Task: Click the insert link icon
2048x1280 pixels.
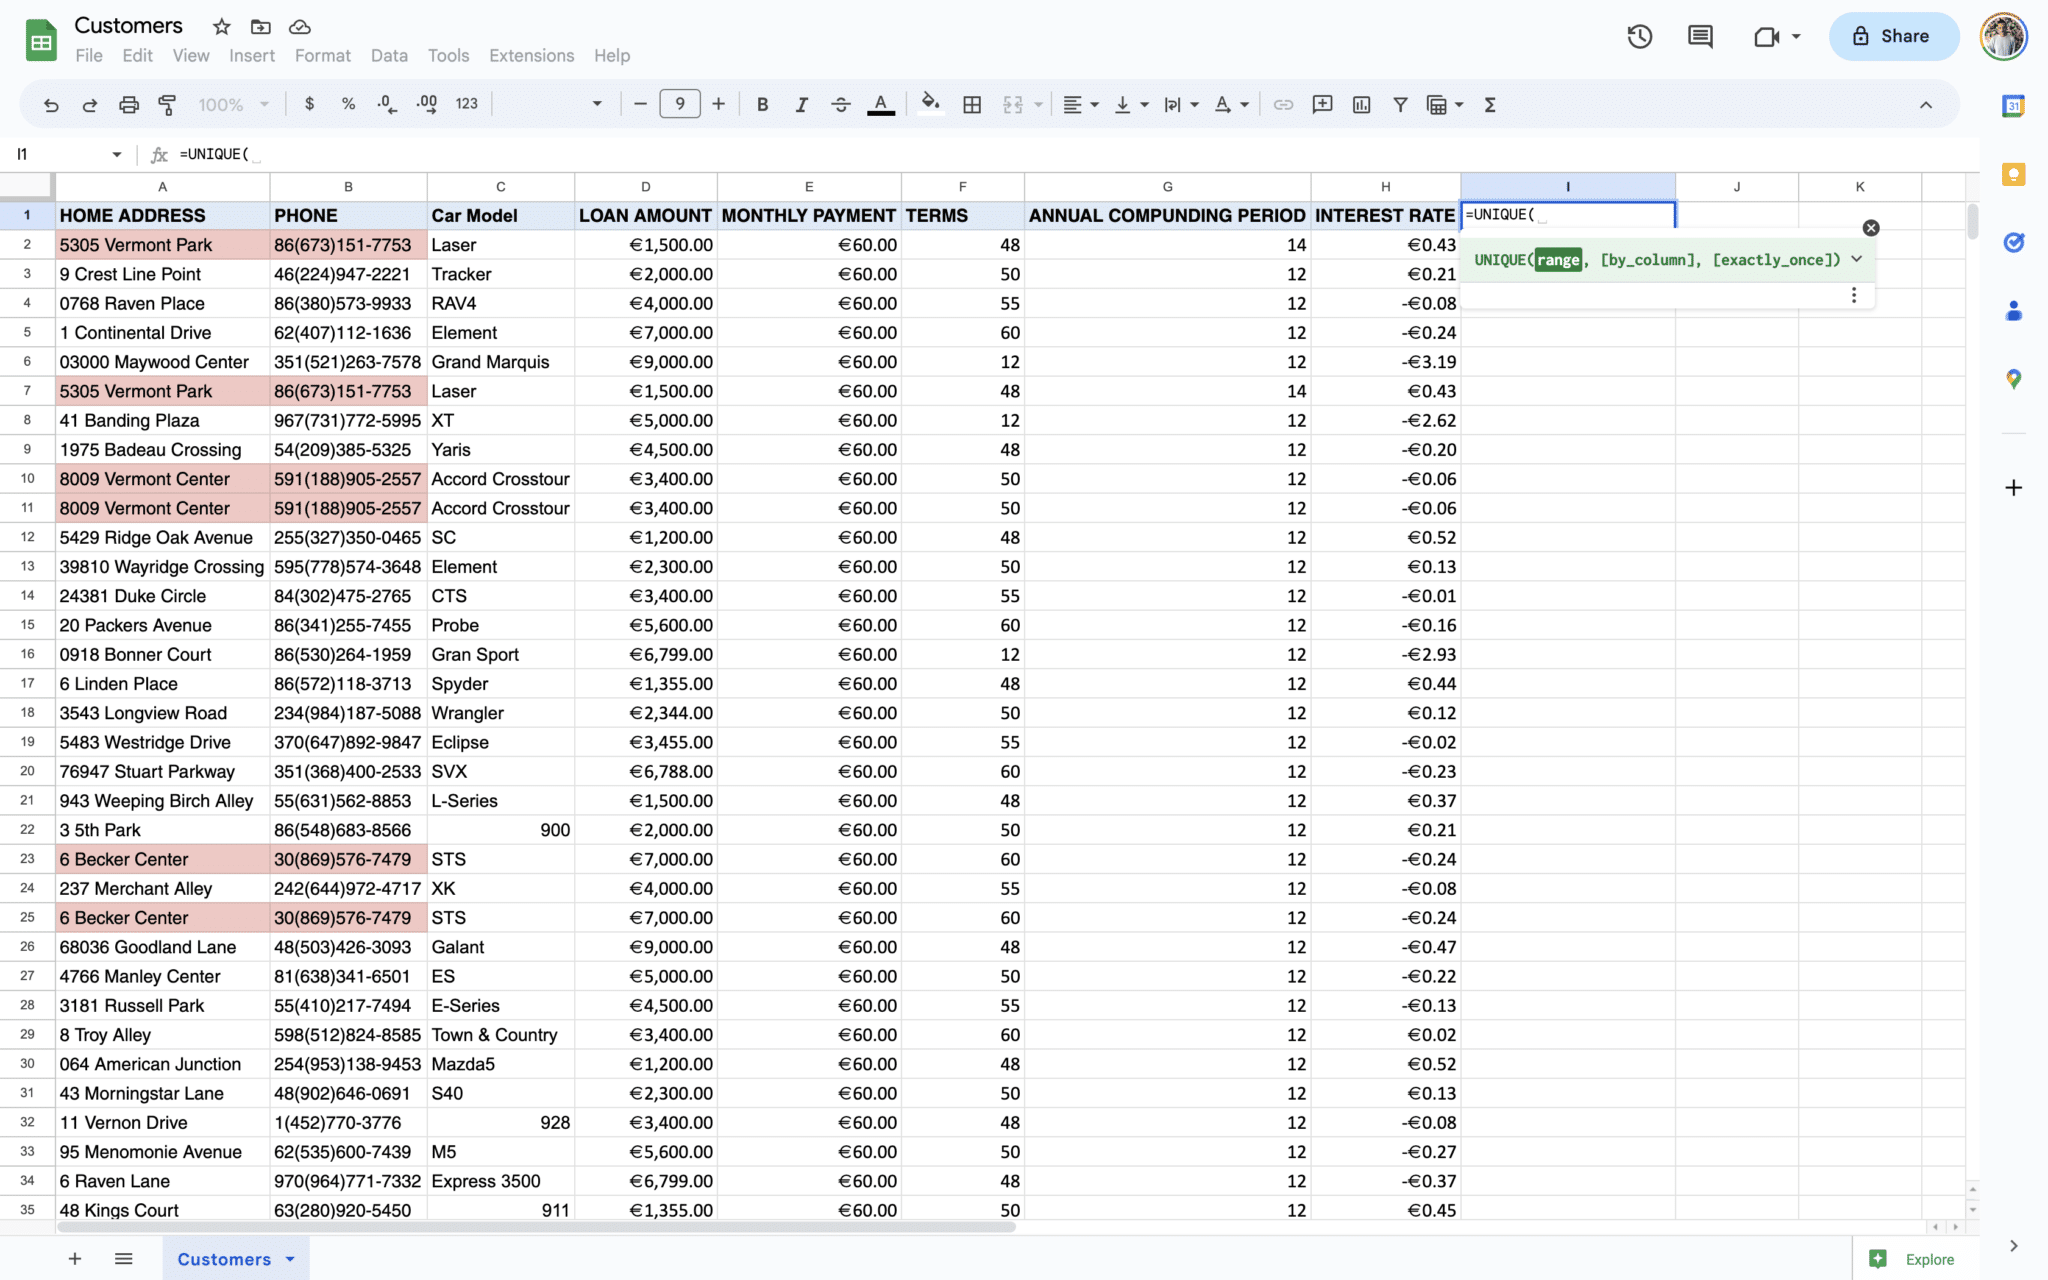Action: pos(1283,104)
